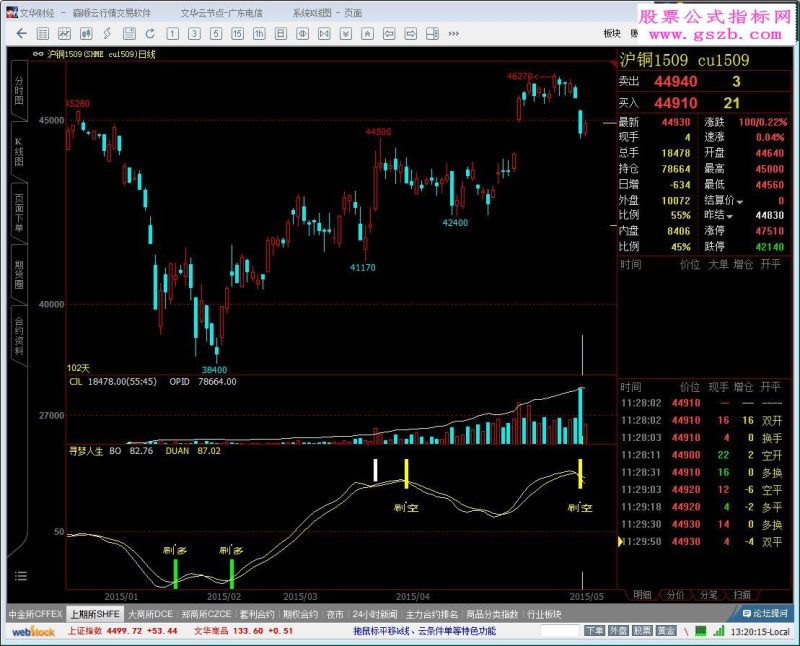The height and width of the screenshot is (646, 800).
Task: Select the 5-minute period icon
Action: click(216, 34)
